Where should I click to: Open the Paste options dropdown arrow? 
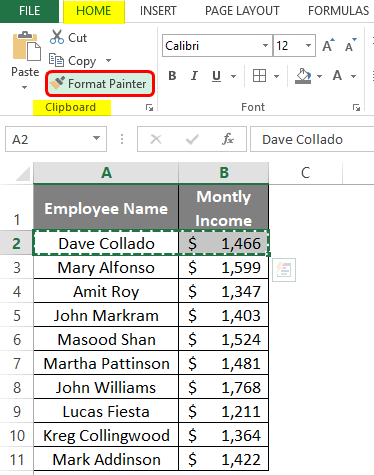(24, 88)
